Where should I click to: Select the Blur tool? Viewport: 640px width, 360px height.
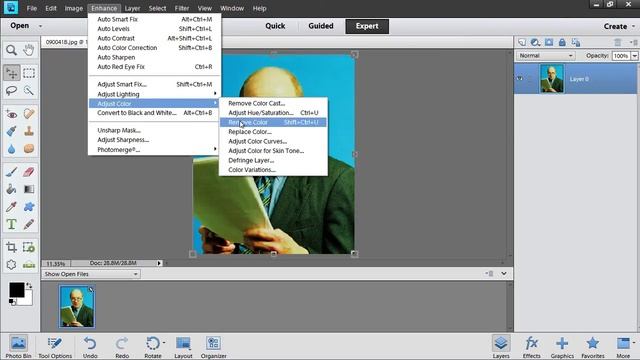click(x=11, y=149)
